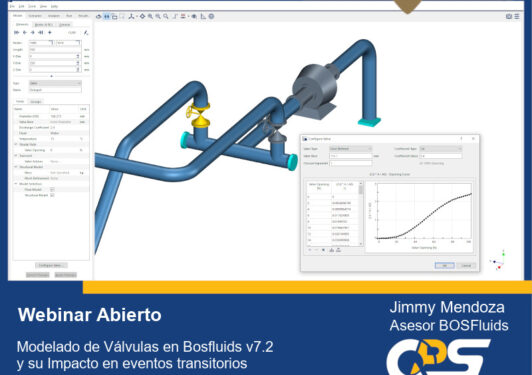This screenshot has height=375, width=532.
Task: Open the Valve Type dropdown in dialog
Action: pyautogui.click(x=350, y=149)
